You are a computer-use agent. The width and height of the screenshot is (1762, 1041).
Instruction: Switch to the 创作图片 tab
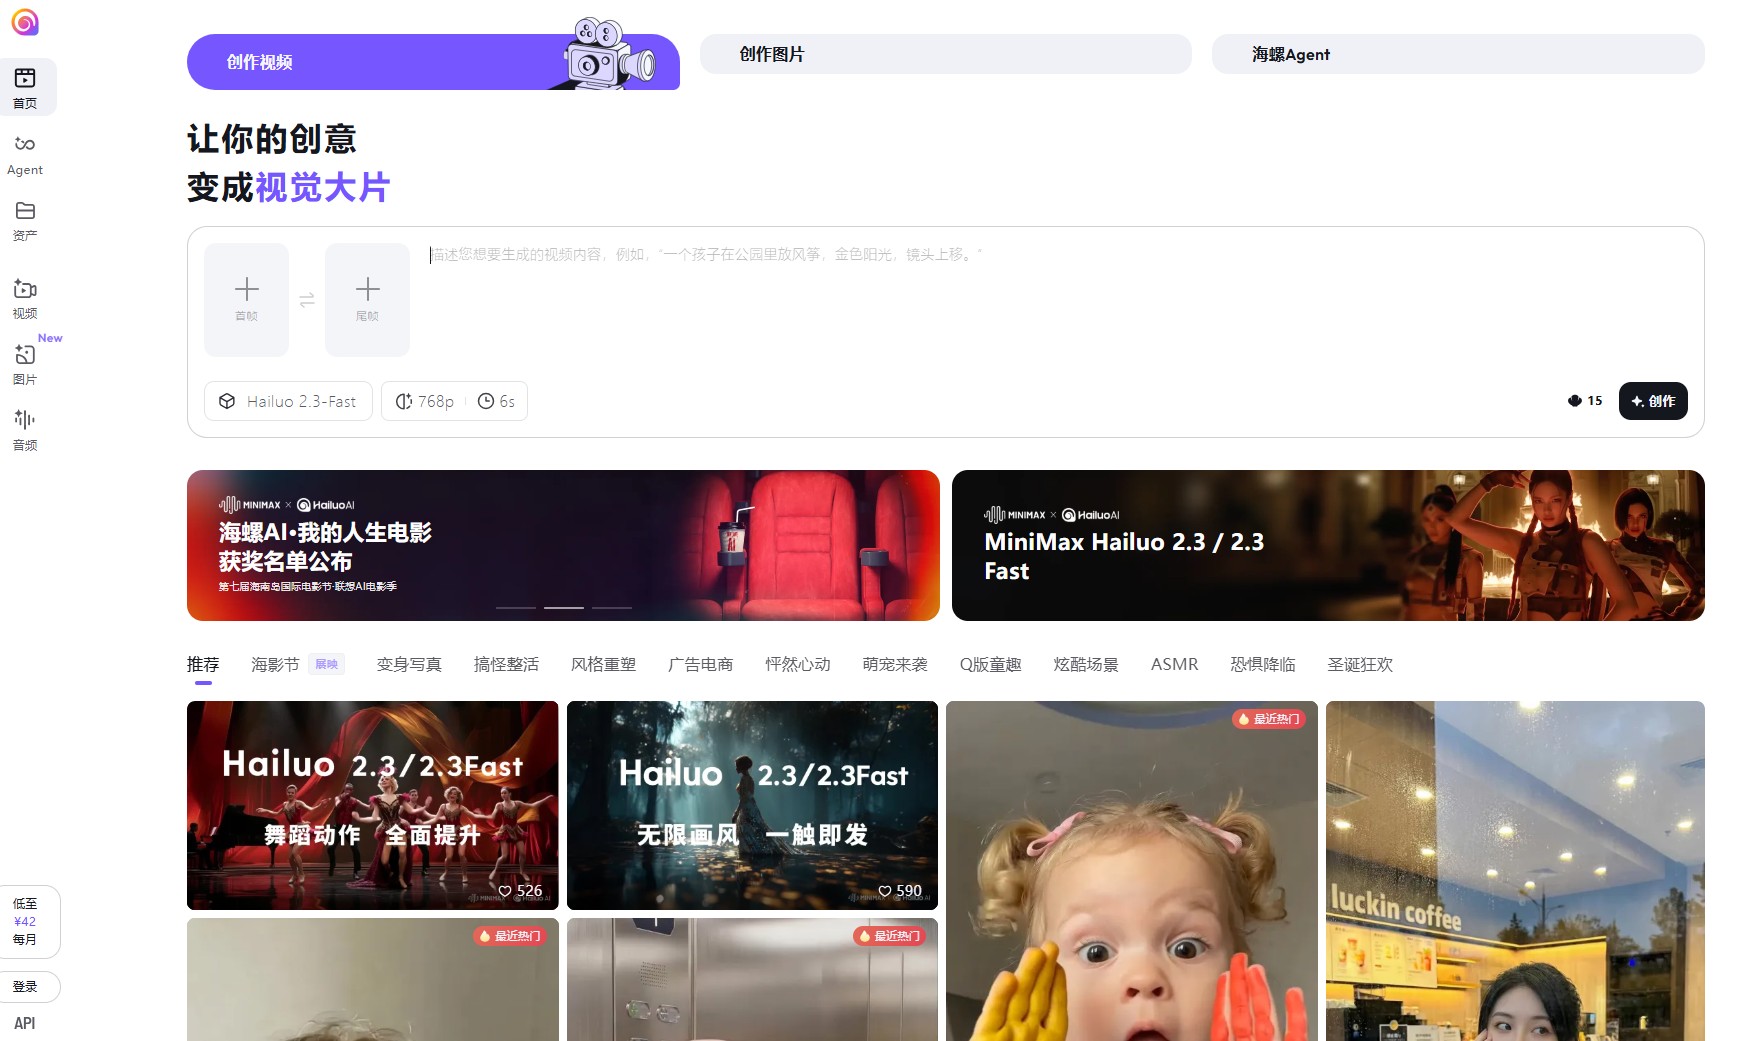point(945,54)
